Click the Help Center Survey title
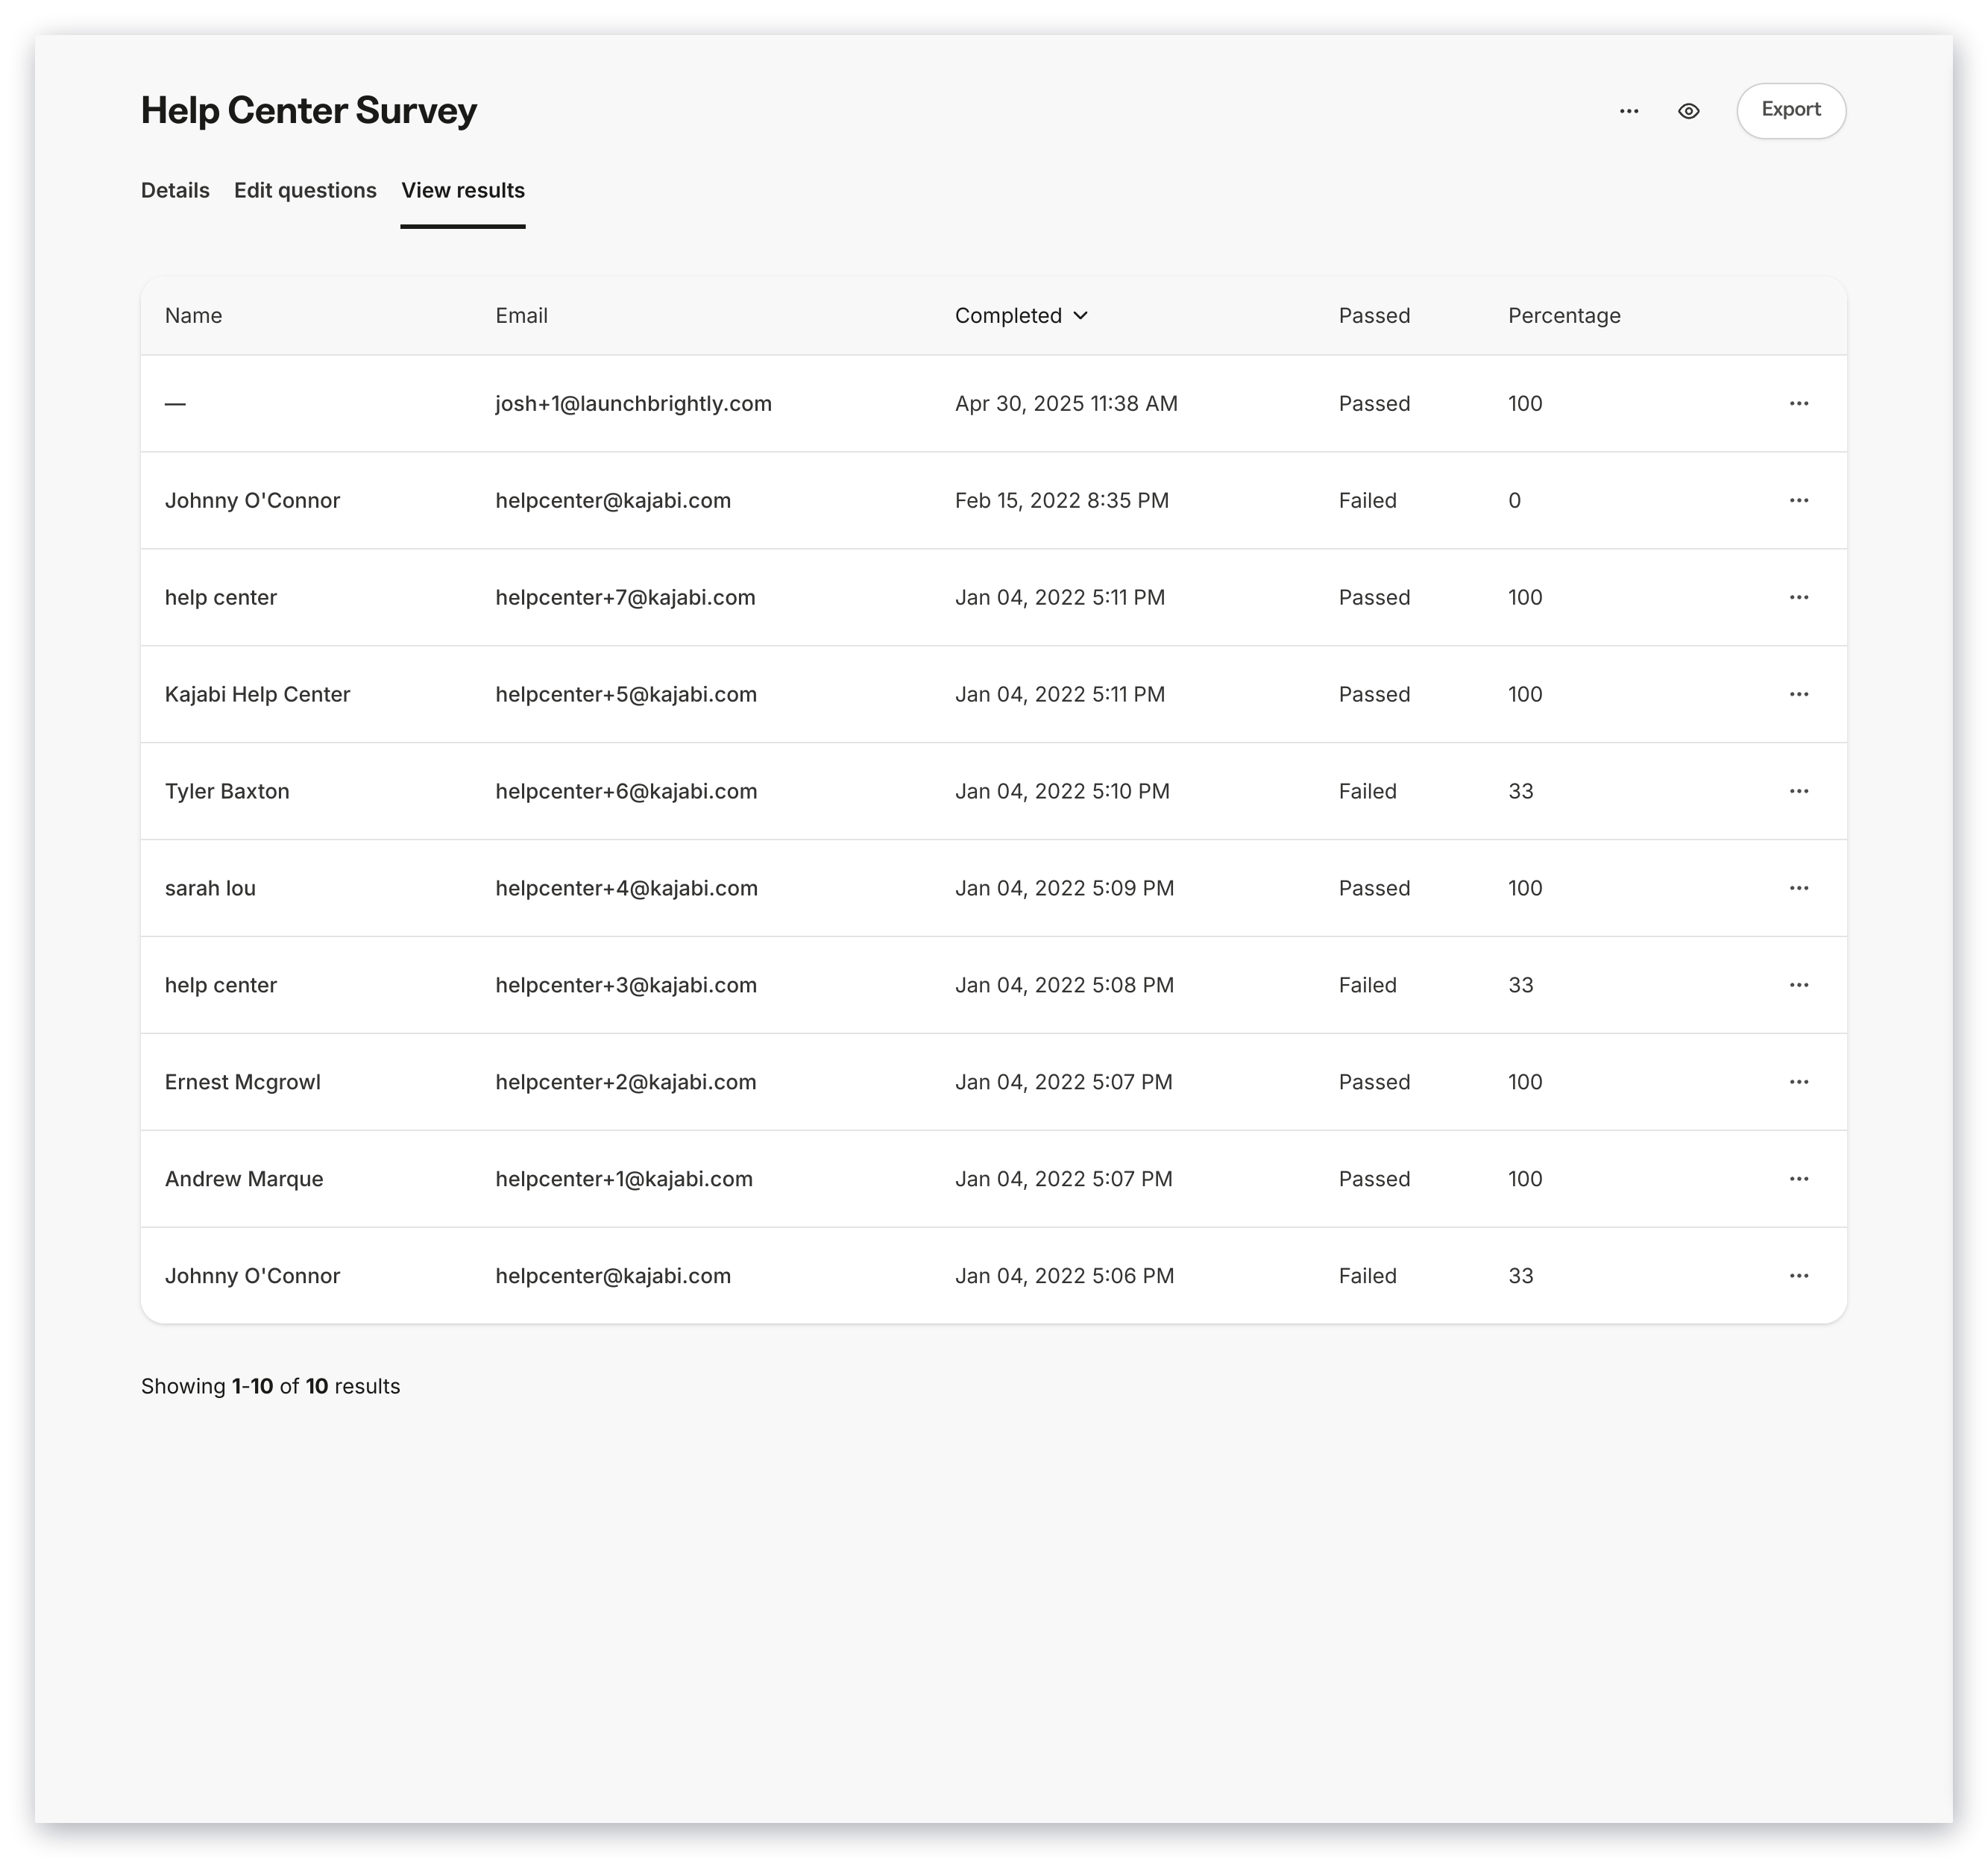 point(308,110)
